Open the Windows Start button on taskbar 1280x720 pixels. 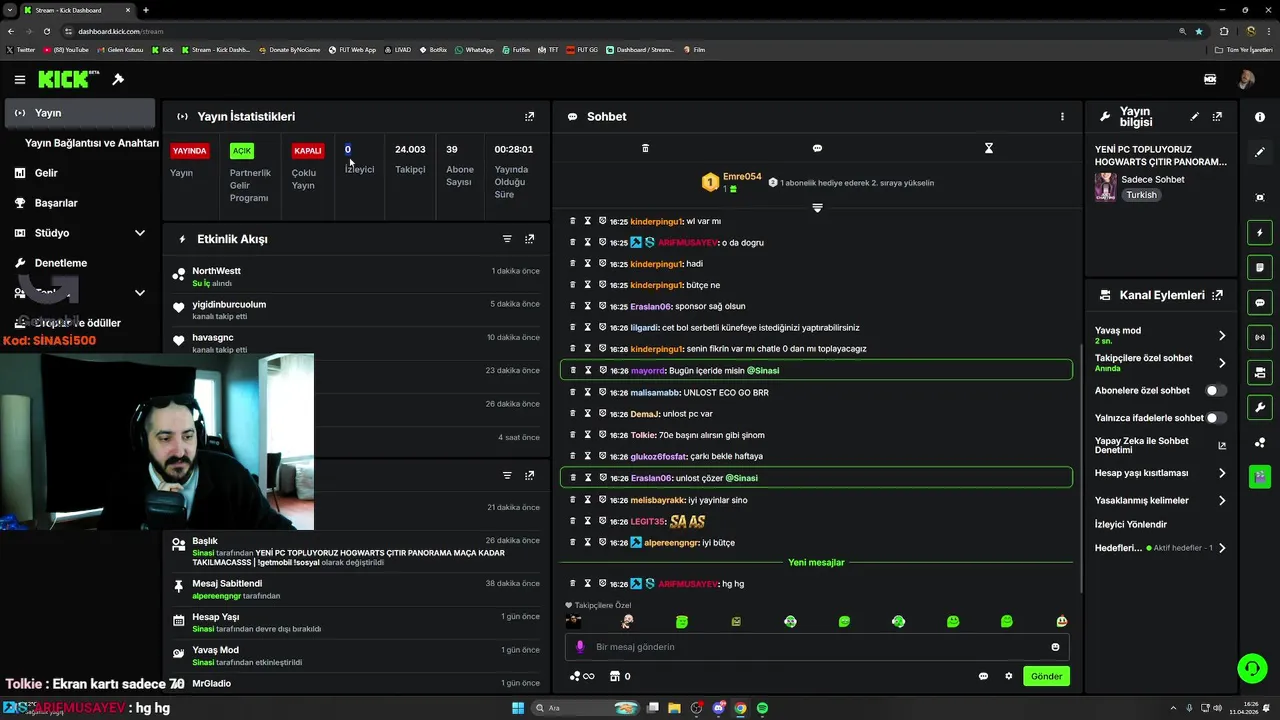click(x=518, y=708)
